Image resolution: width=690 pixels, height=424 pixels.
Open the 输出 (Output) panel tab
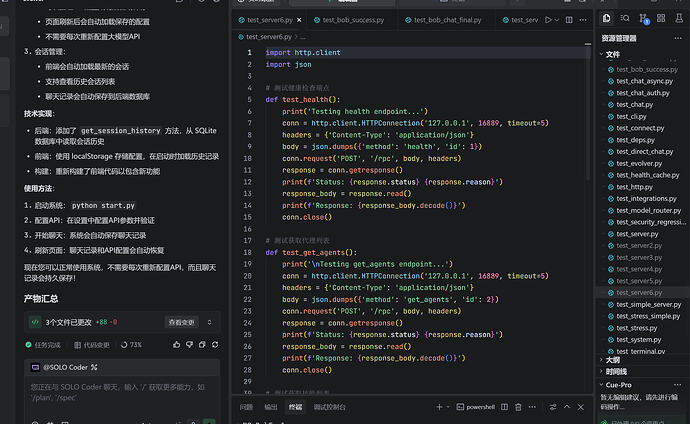pos(271,407)
